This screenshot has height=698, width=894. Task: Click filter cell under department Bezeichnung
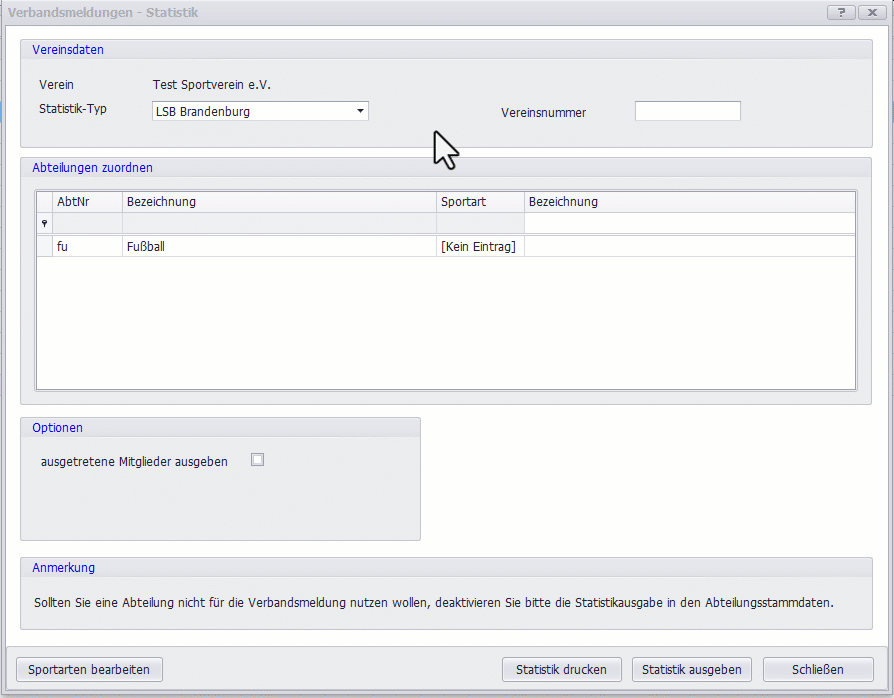point(278,224)
